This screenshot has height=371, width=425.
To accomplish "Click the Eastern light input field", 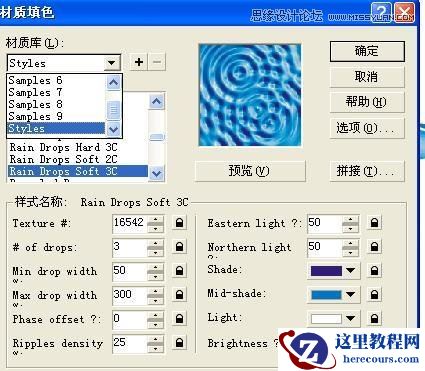I will pyautogui.click(x=325, y=223).
